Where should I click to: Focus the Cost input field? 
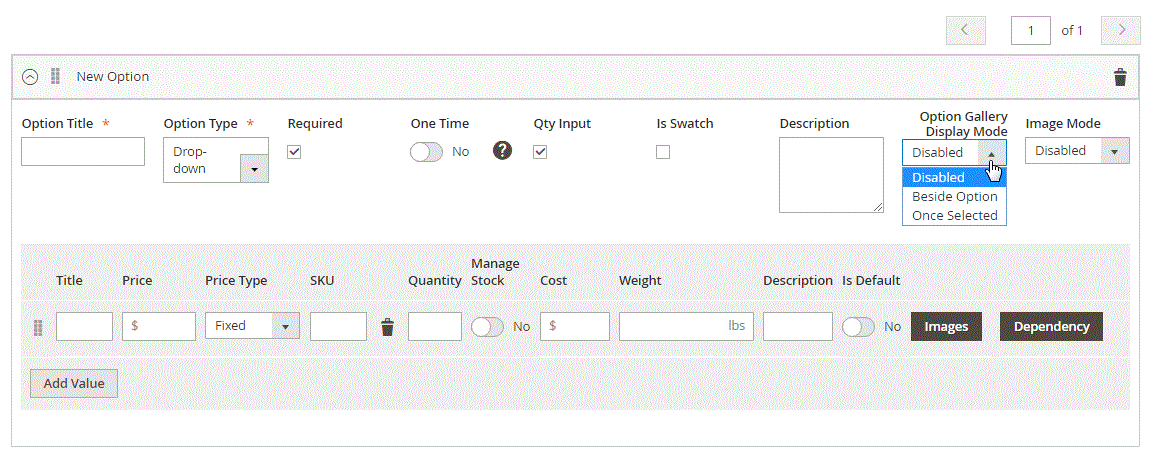point(575,326)
